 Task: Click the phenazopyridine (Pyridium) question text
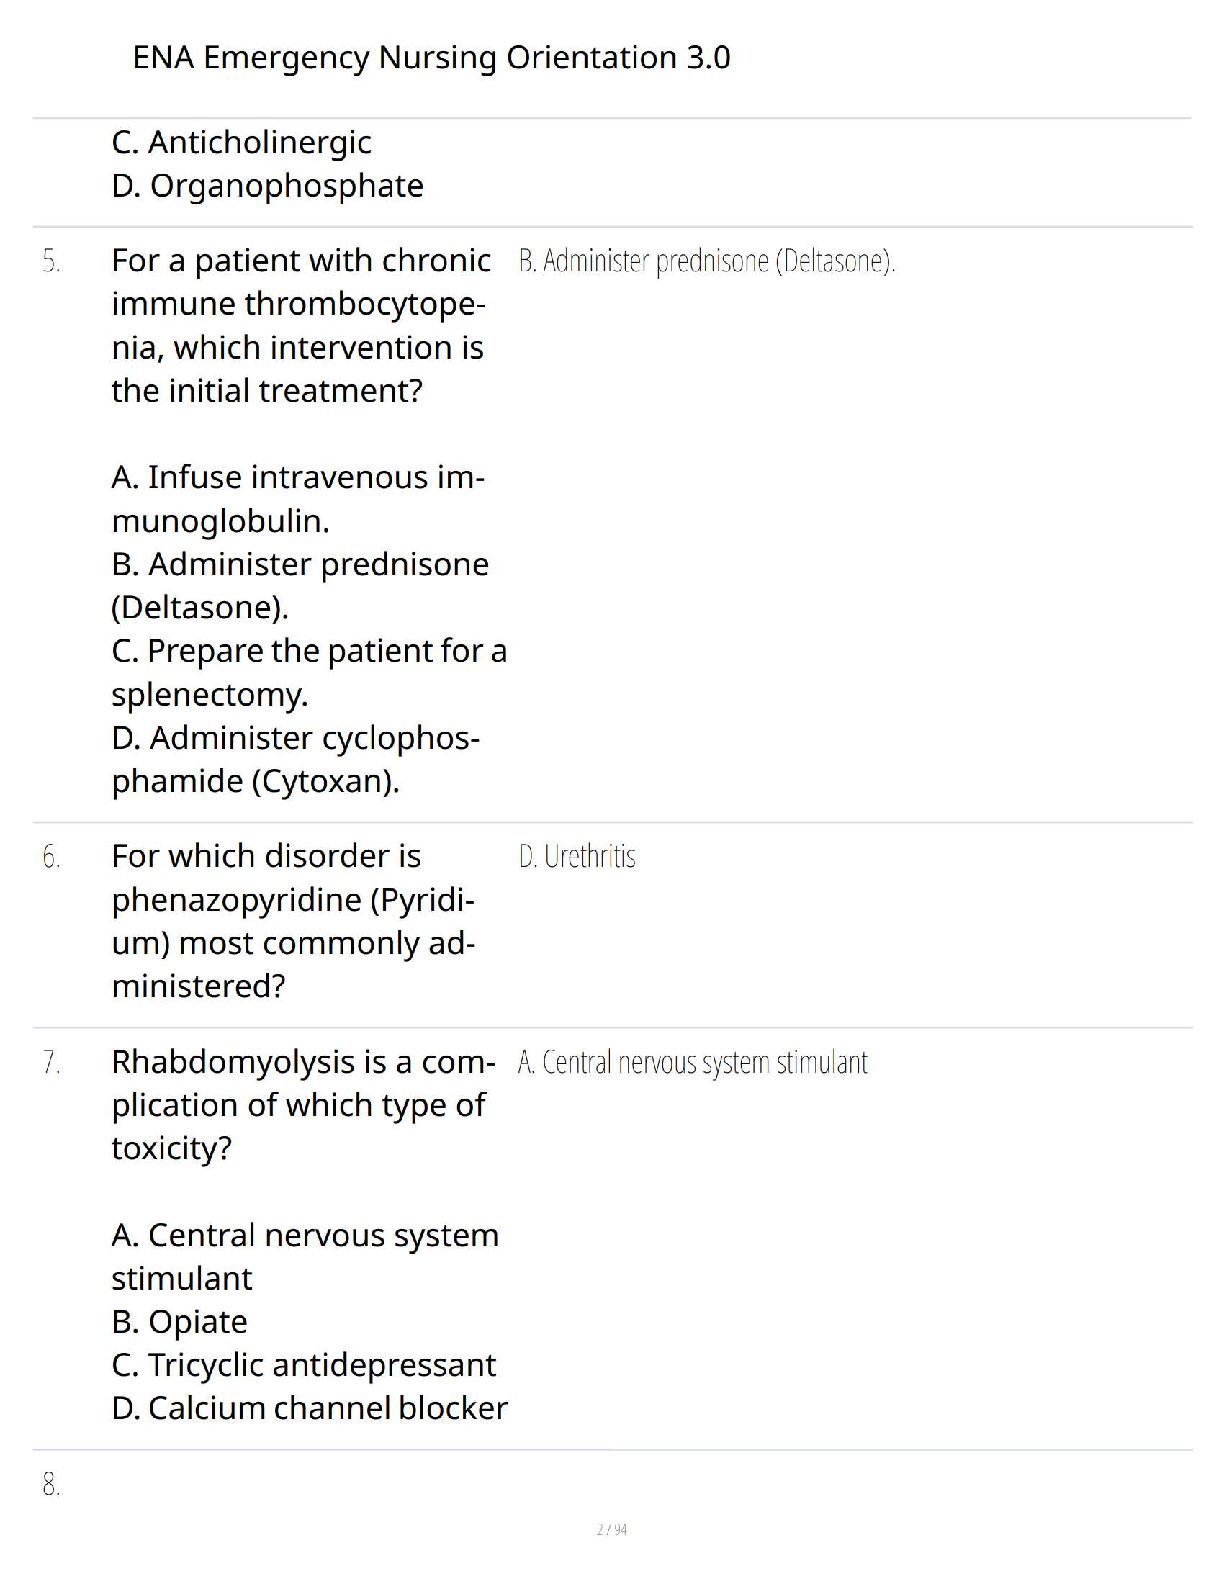(293, 921)
